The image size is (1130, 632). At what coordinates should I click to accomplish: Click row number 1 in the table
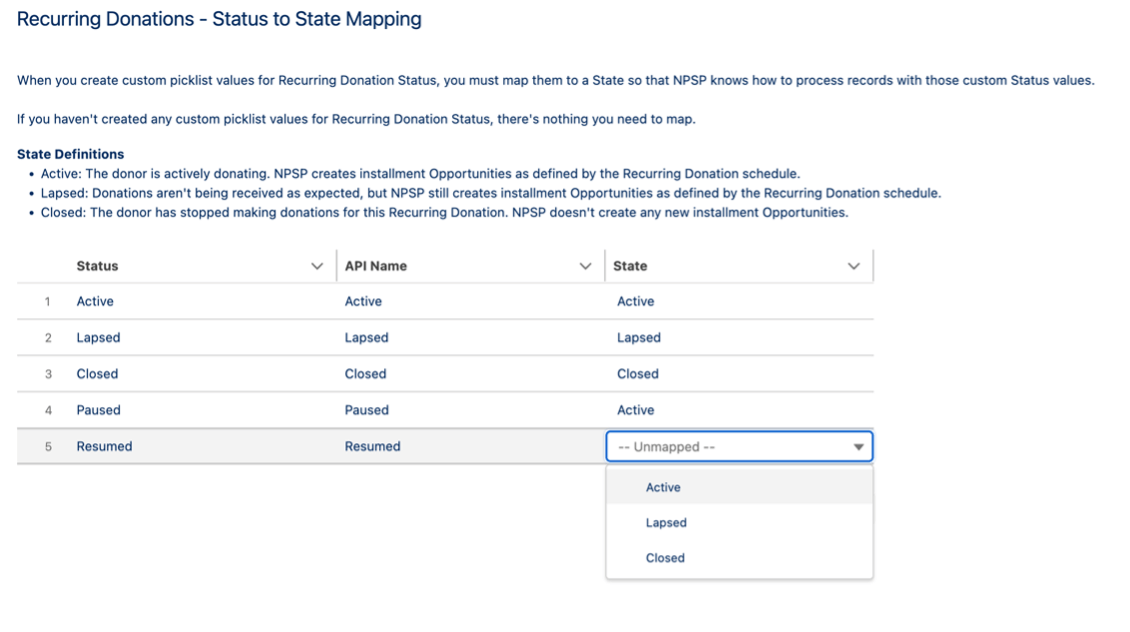point(48,302)
